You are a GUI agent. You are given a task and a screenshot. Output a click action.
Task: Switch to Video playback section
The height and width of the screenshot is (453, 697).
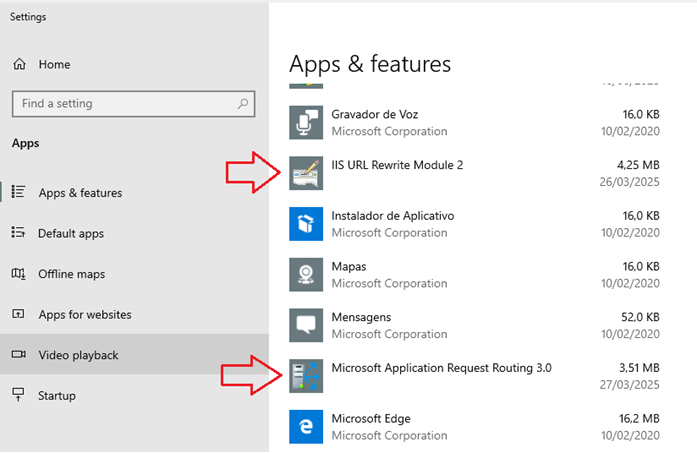134,354
